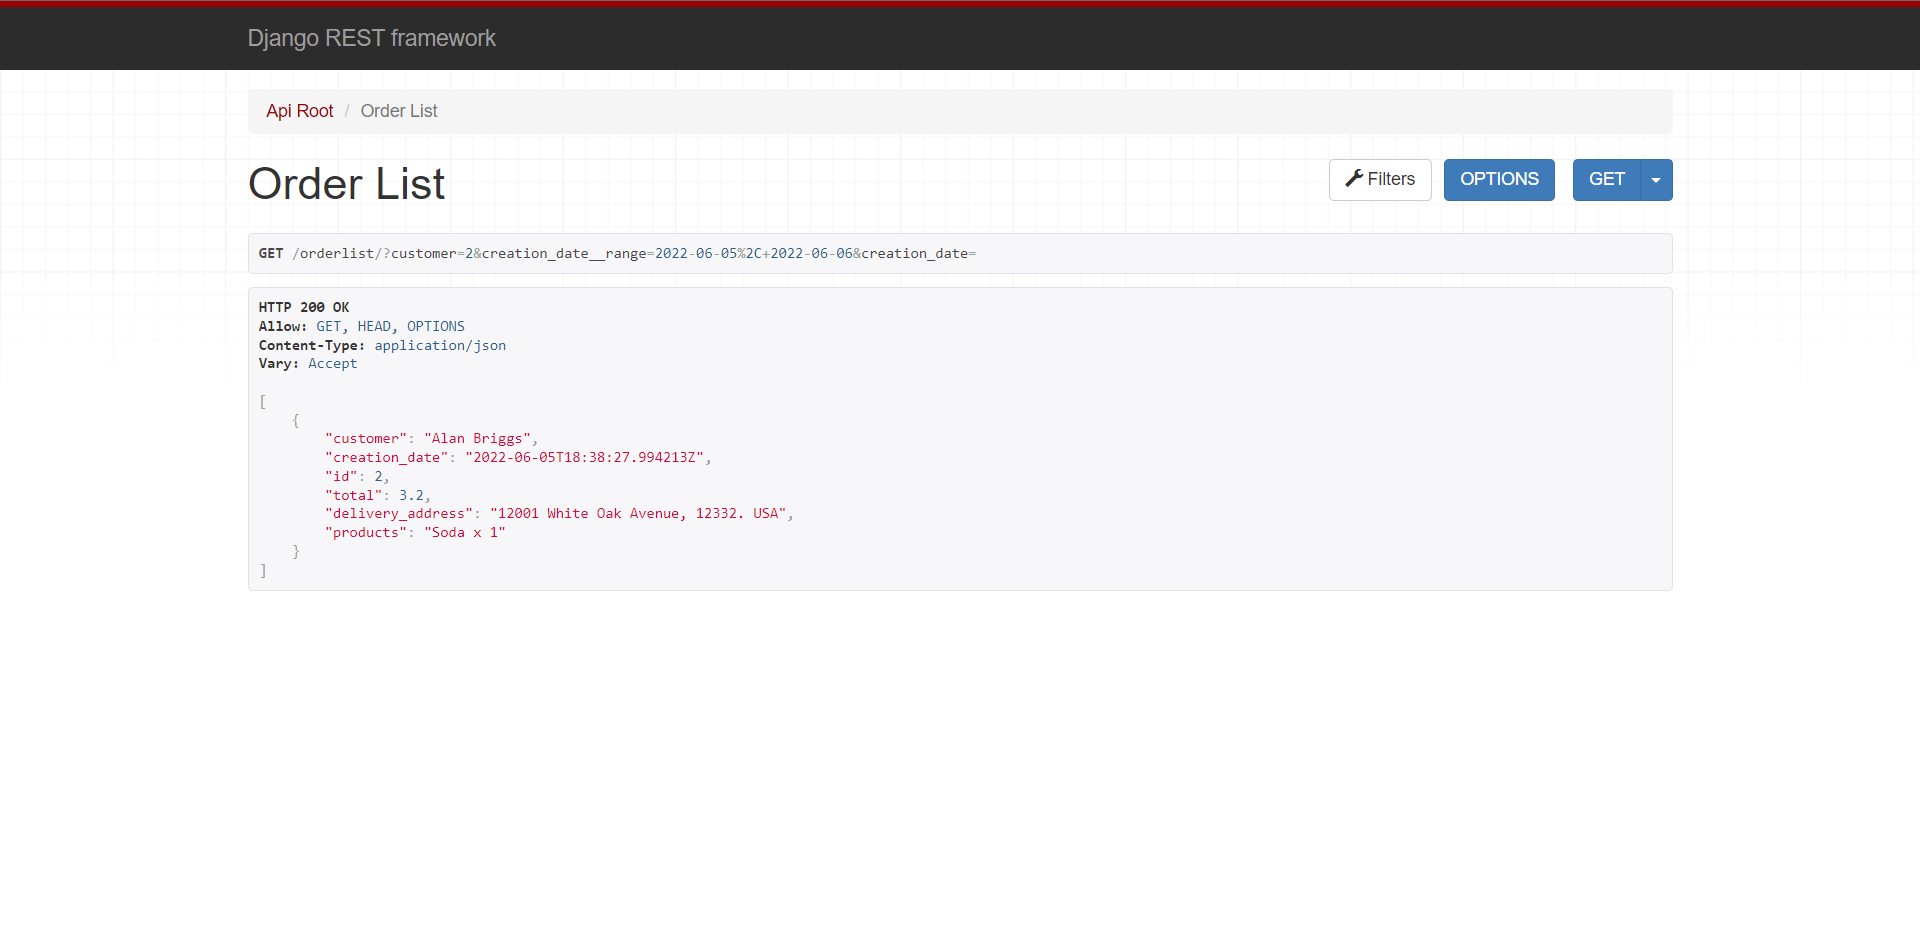This screenshot has height=932, width=1920.
Task: Click the creation_date timestamp value
Action: (x=585, y=457)
